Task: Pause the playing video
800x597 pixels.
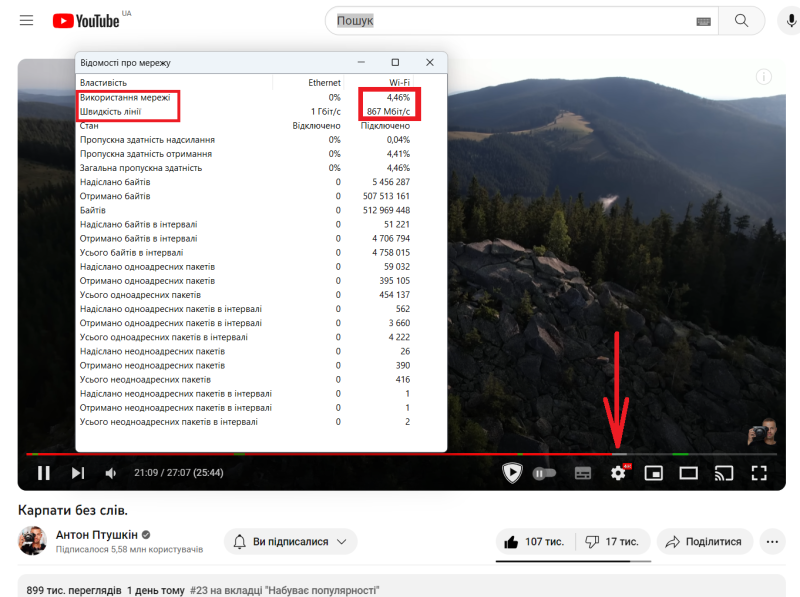Action: [44, 473]
